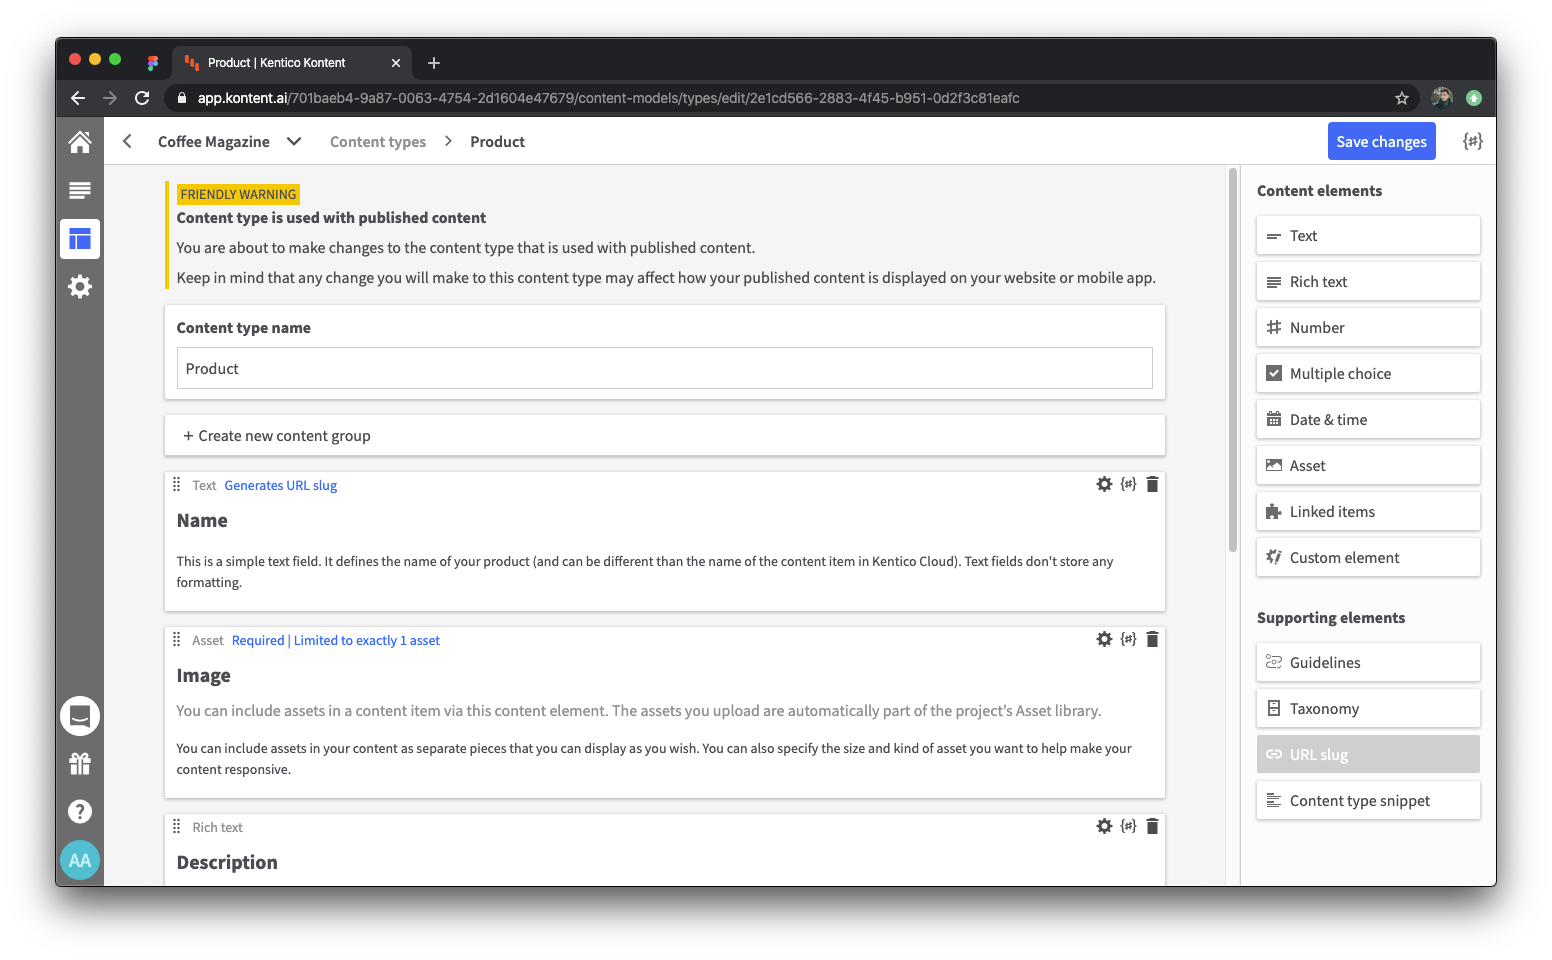
Task: Delete the Image element via trash icon
Action: click(1152, 639)
